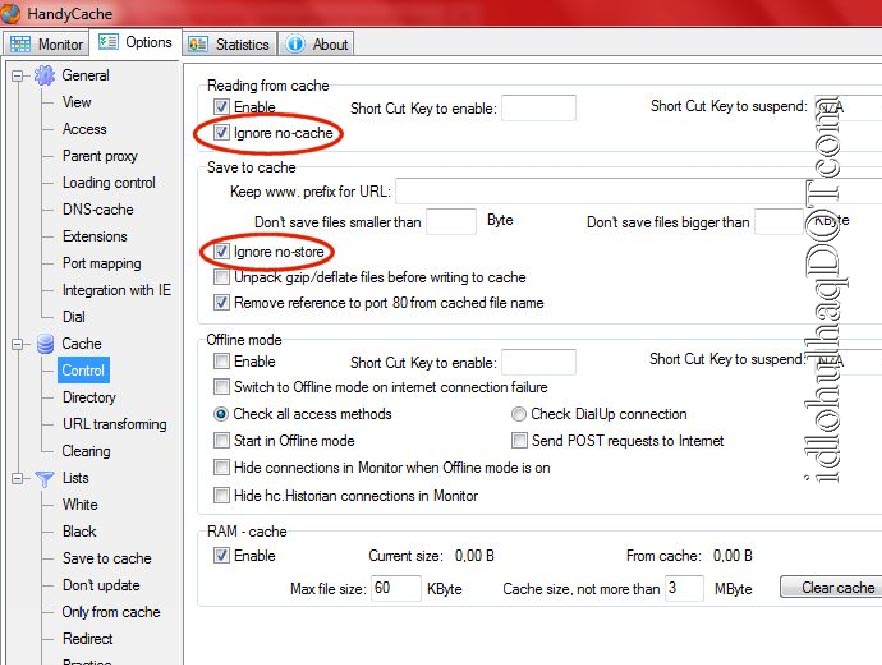Select Dial in the tree
Screen dimensions: 882x665
click(74, 317)
